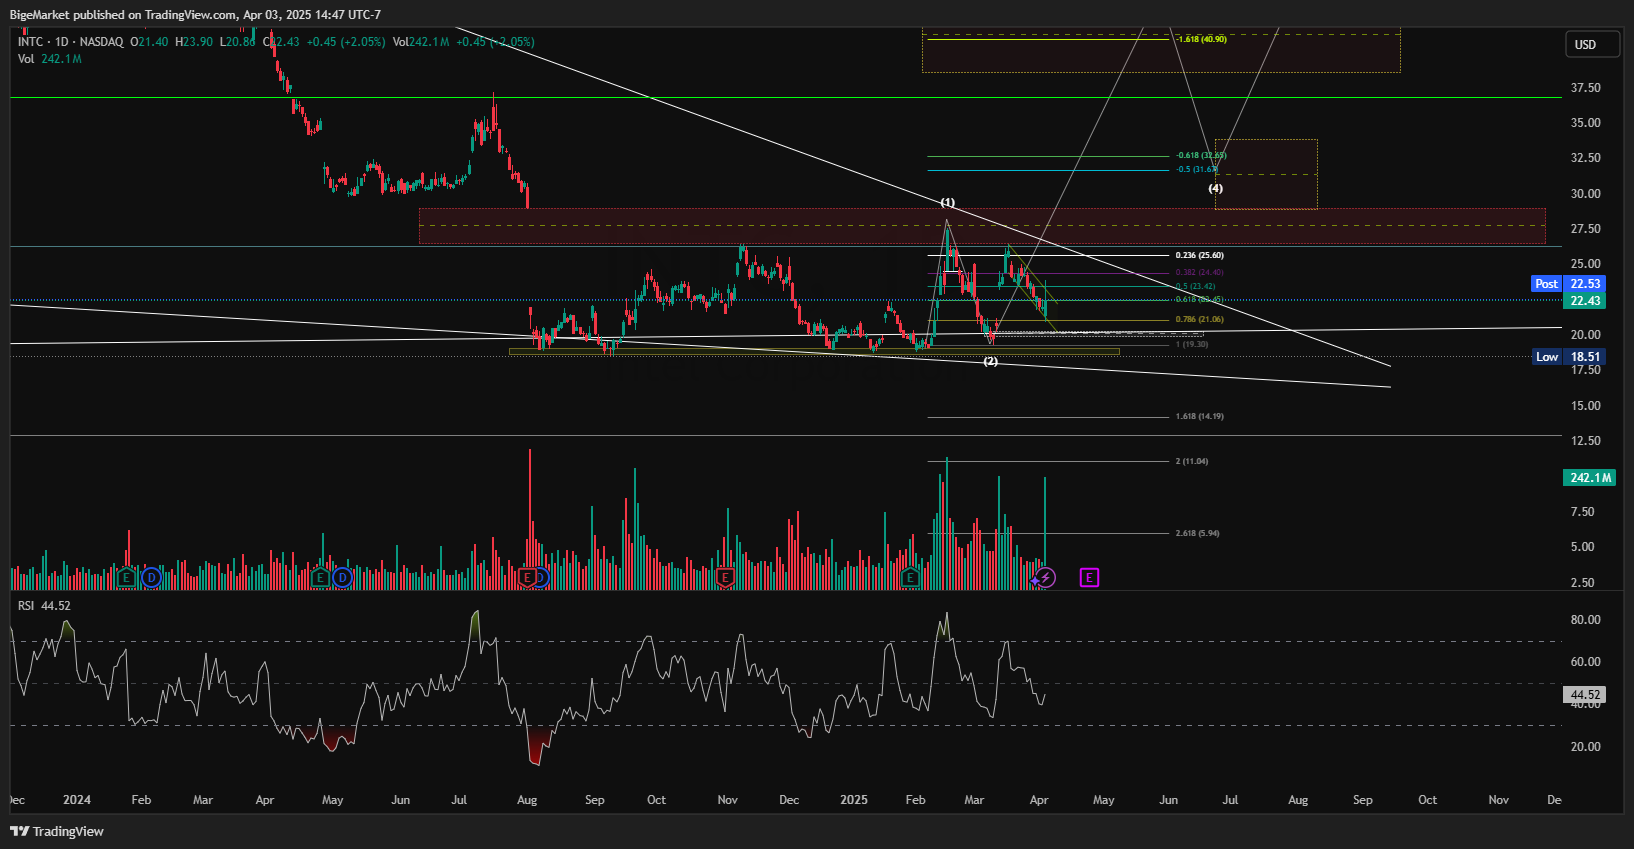Click the INTC · 1D · NASDAQ symbol legend
The image size is (1634, 849).
coord(71,42)
